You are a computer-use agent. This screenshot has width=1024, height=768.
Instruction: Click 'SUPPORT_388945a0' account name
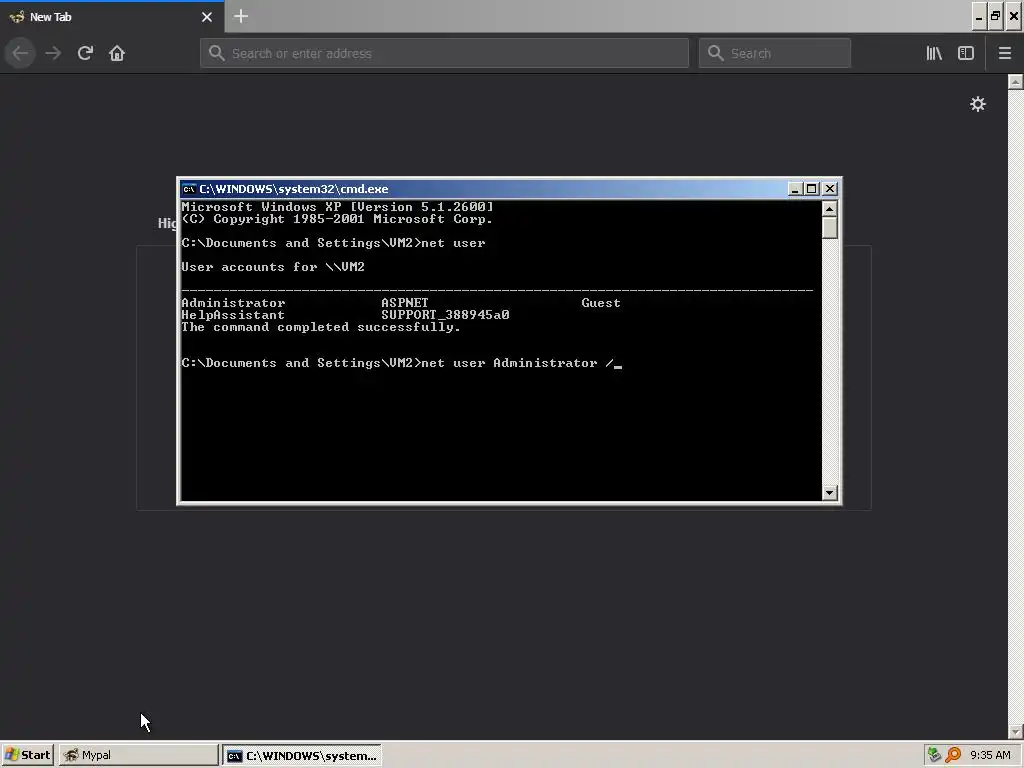click(445, 315)
